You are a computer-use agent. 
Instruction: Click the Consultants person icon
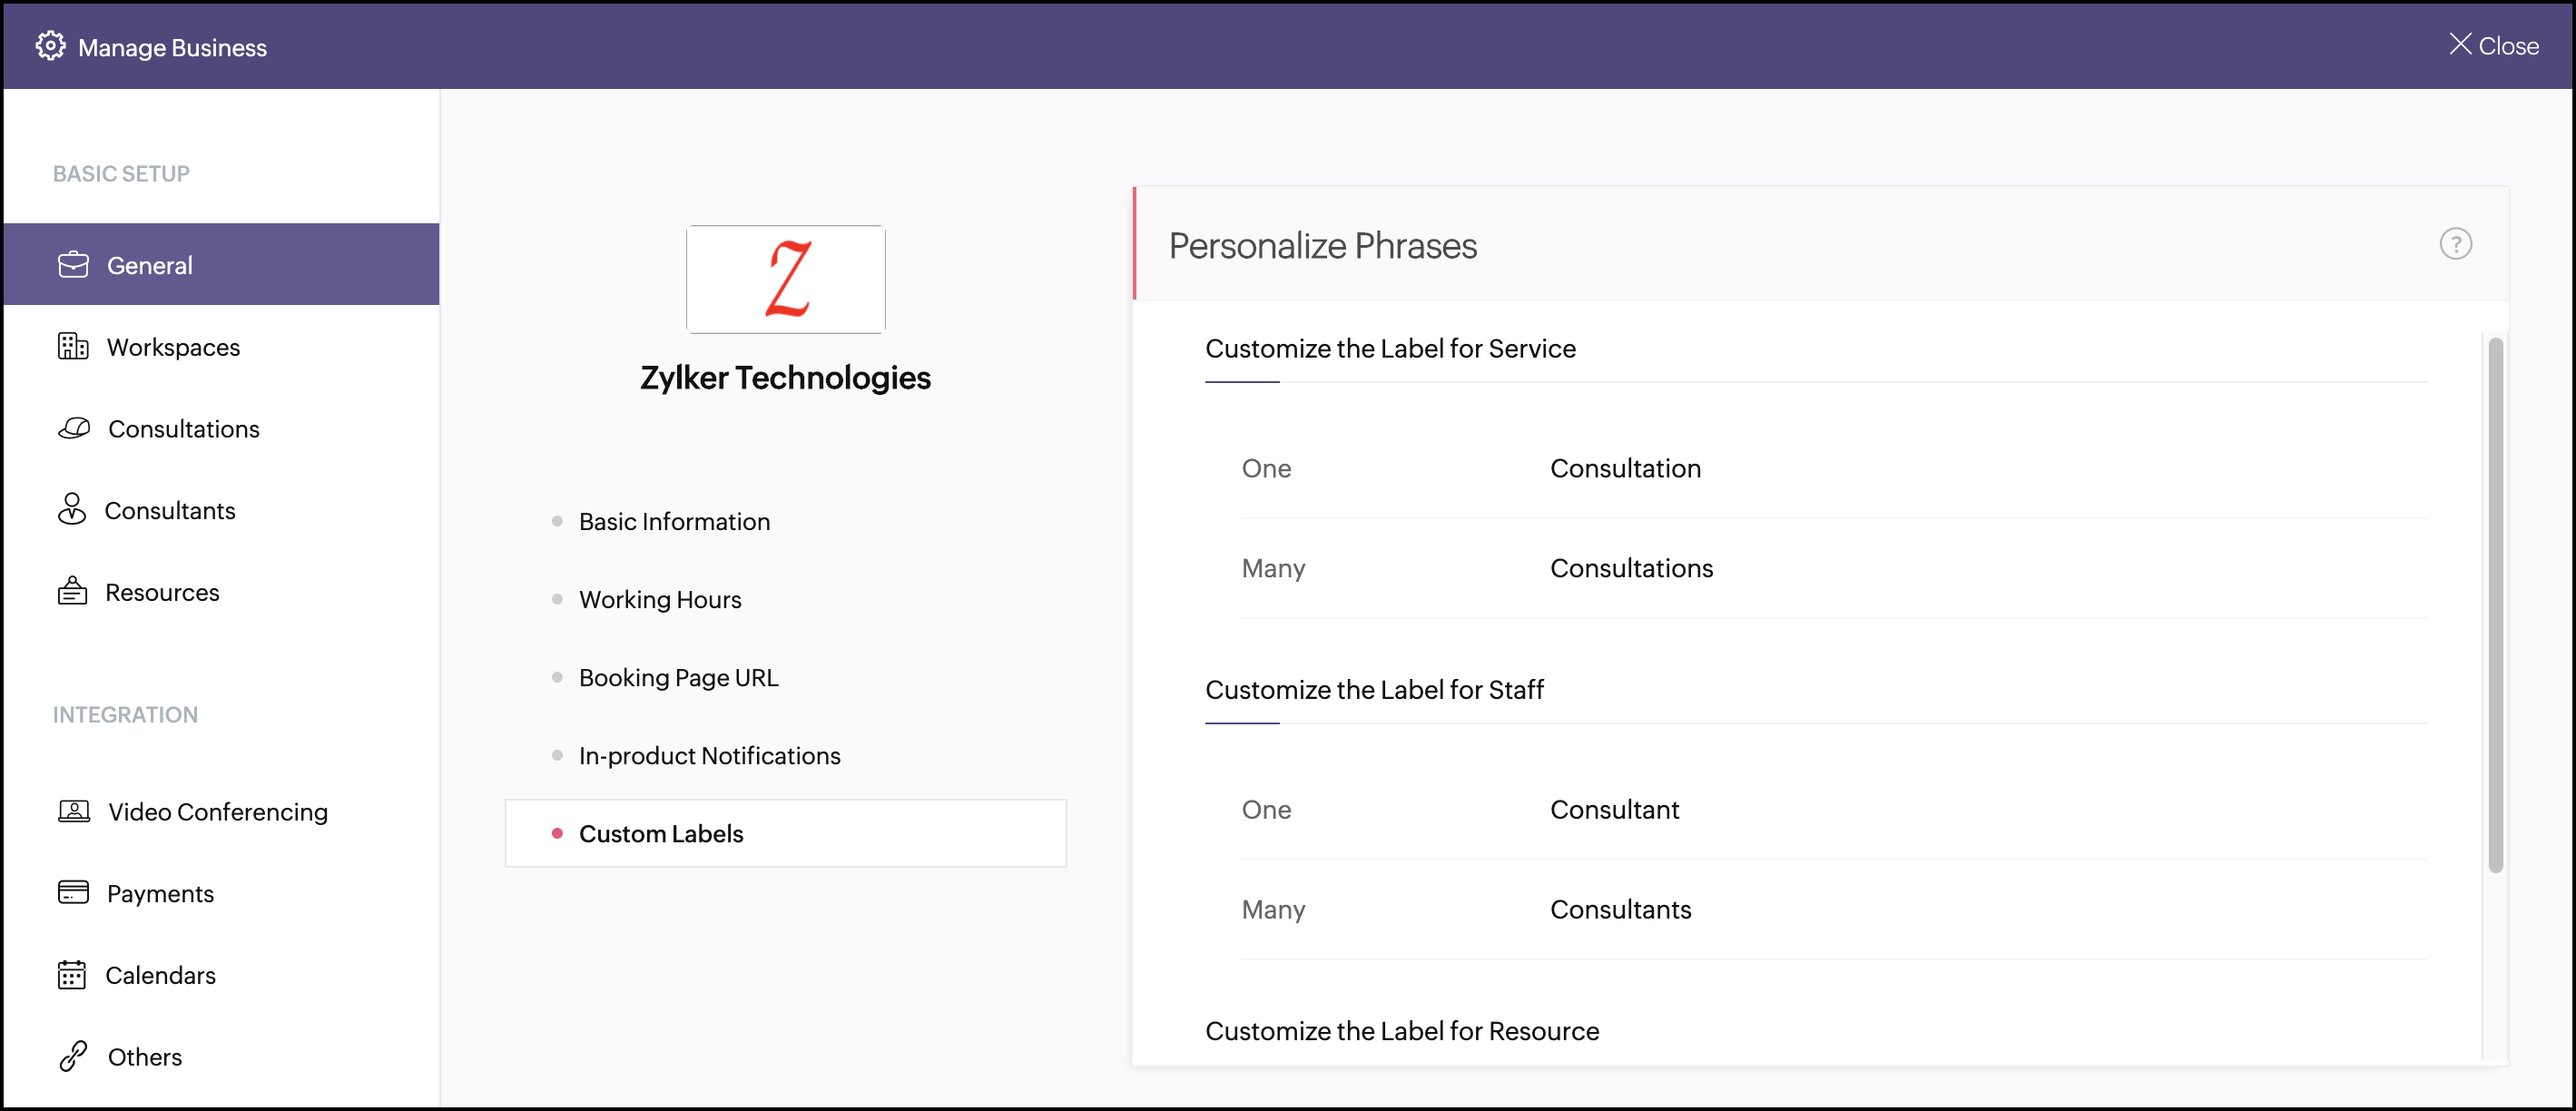tap(72, 509)
